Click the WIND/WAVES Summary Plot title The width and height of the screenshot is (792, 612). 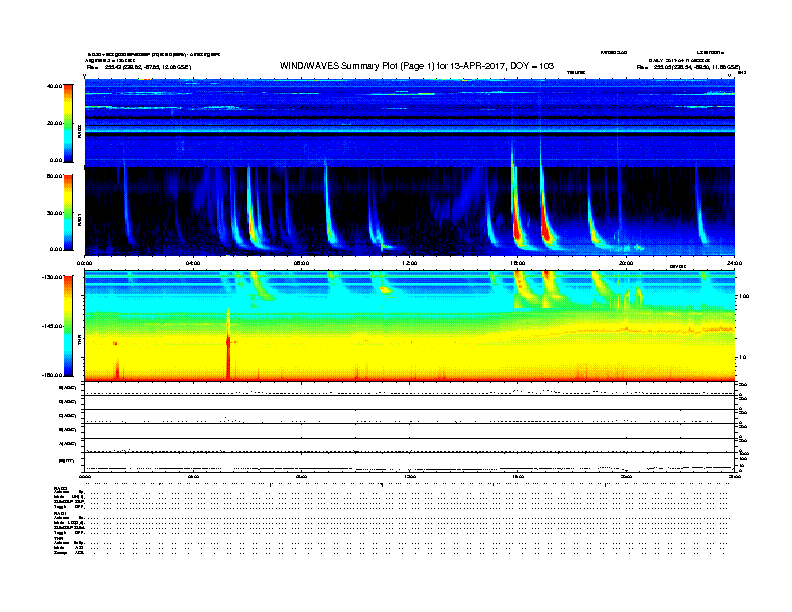pyautogui.click(x=417, y=66)
